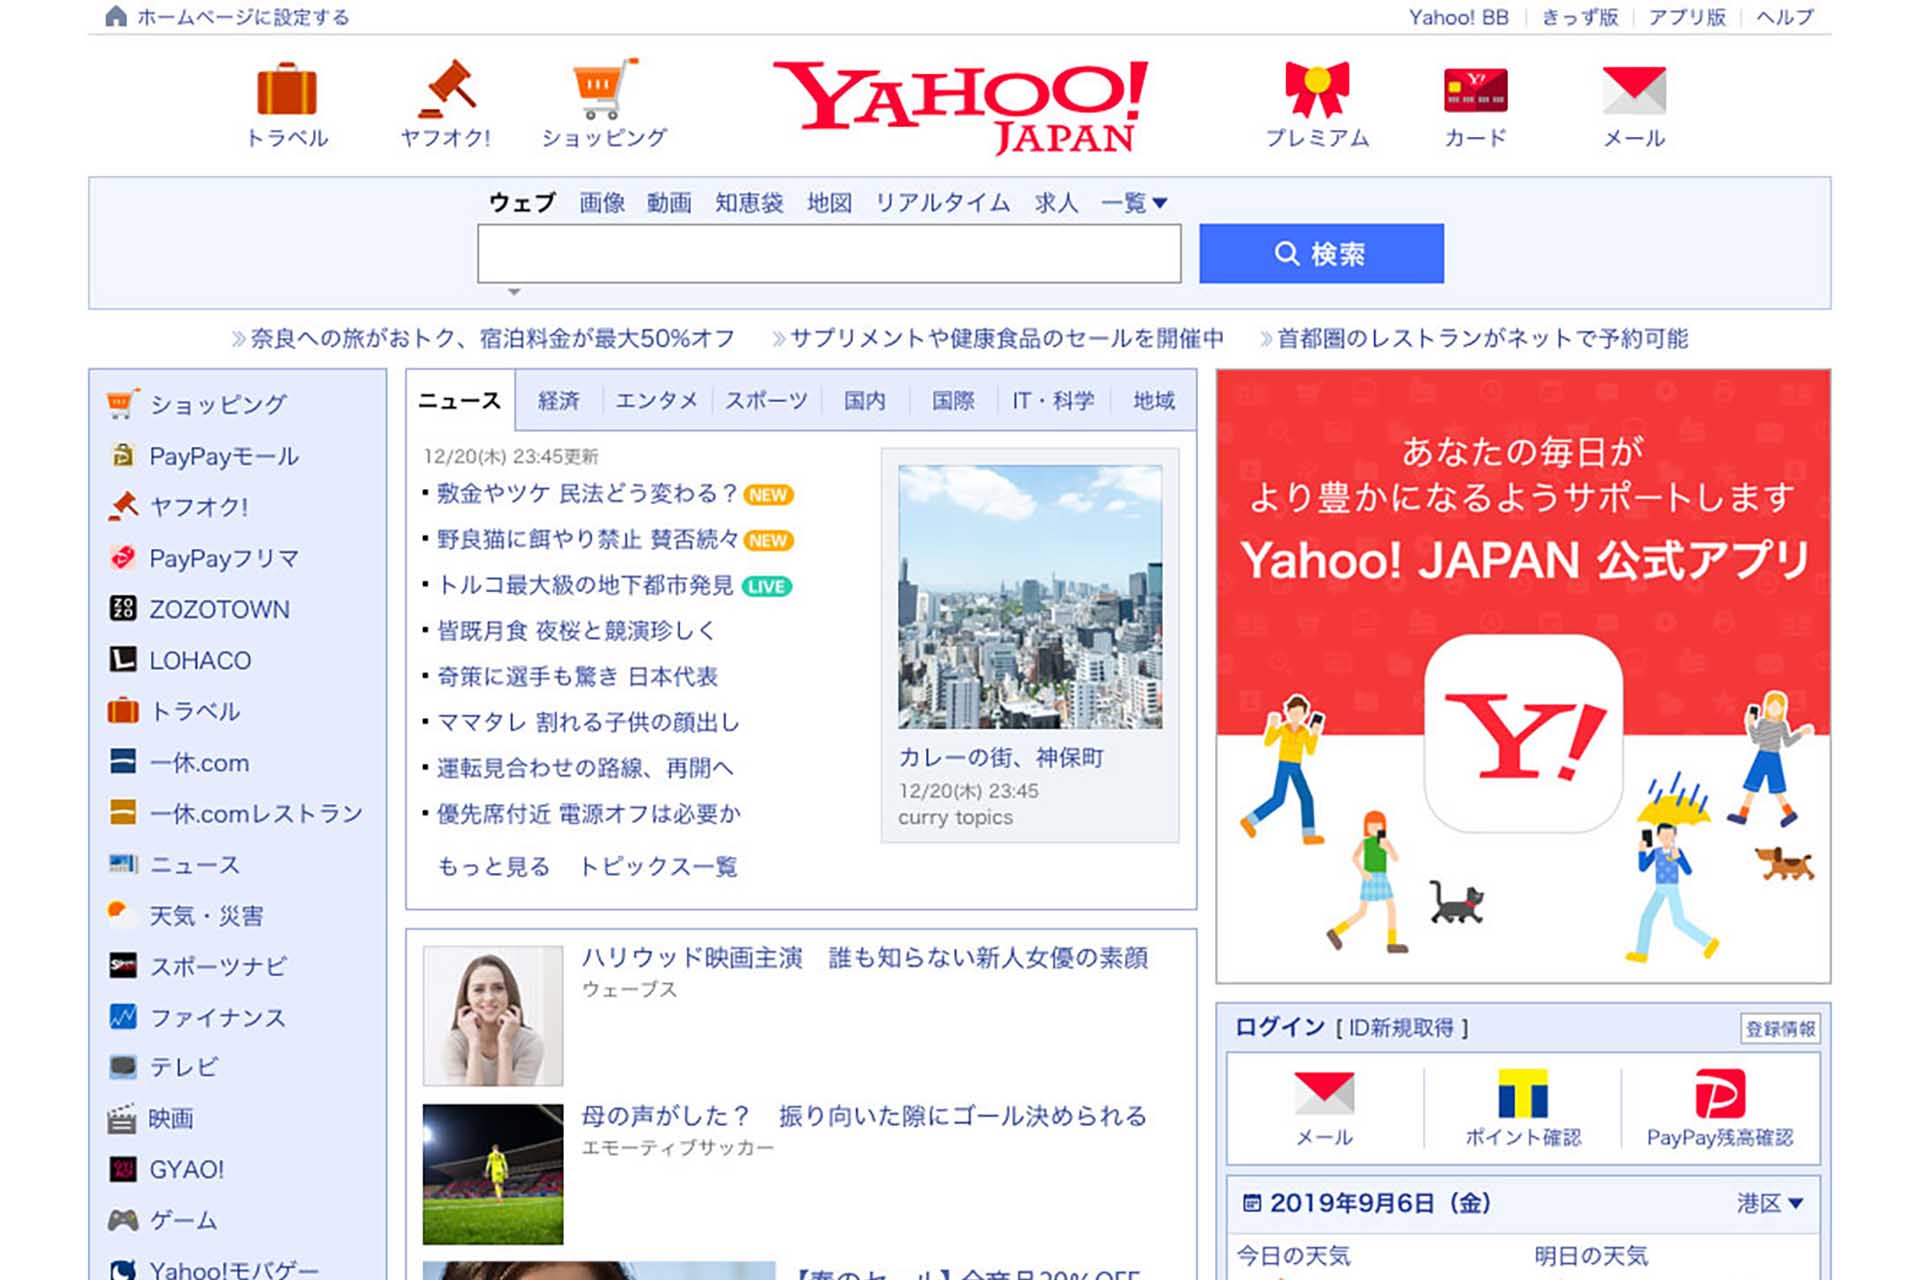Open PayPay残高確認 icon
1920x1280 pixels.
pos(1720,1093)
